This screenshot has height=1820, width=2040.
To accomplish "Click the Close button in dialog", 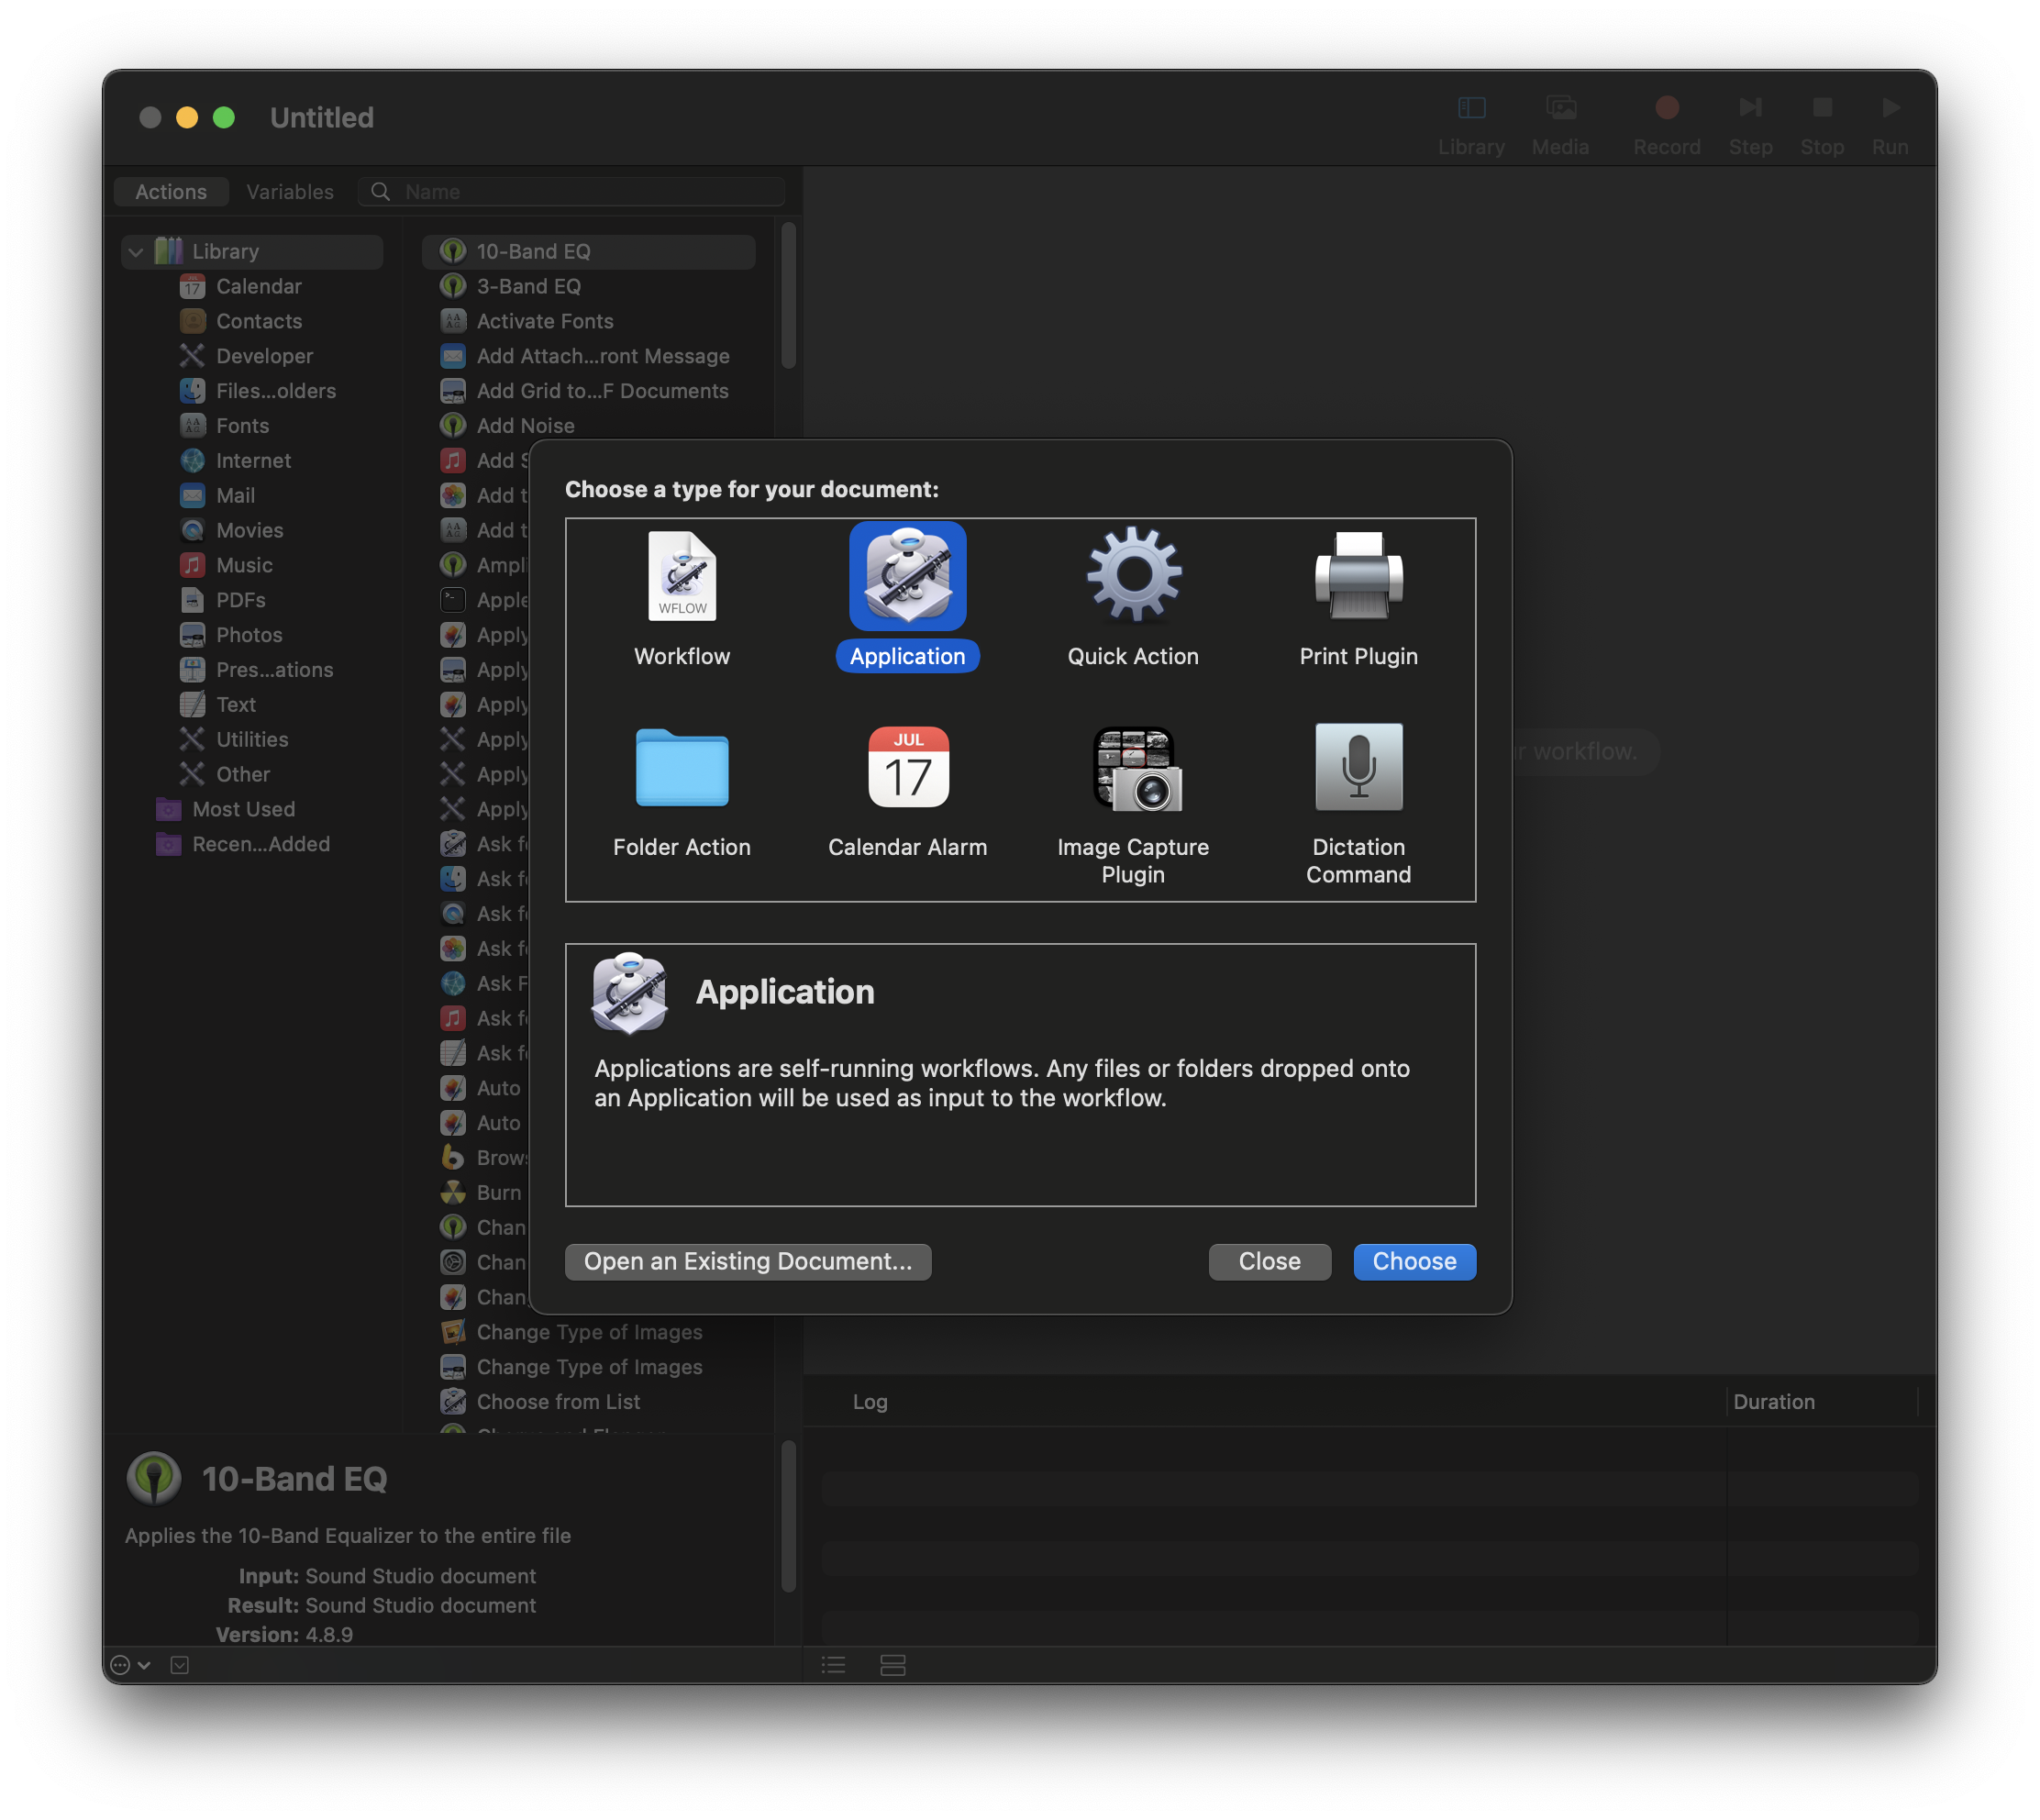I will pyautogui.click(x=1269, y=1262).
